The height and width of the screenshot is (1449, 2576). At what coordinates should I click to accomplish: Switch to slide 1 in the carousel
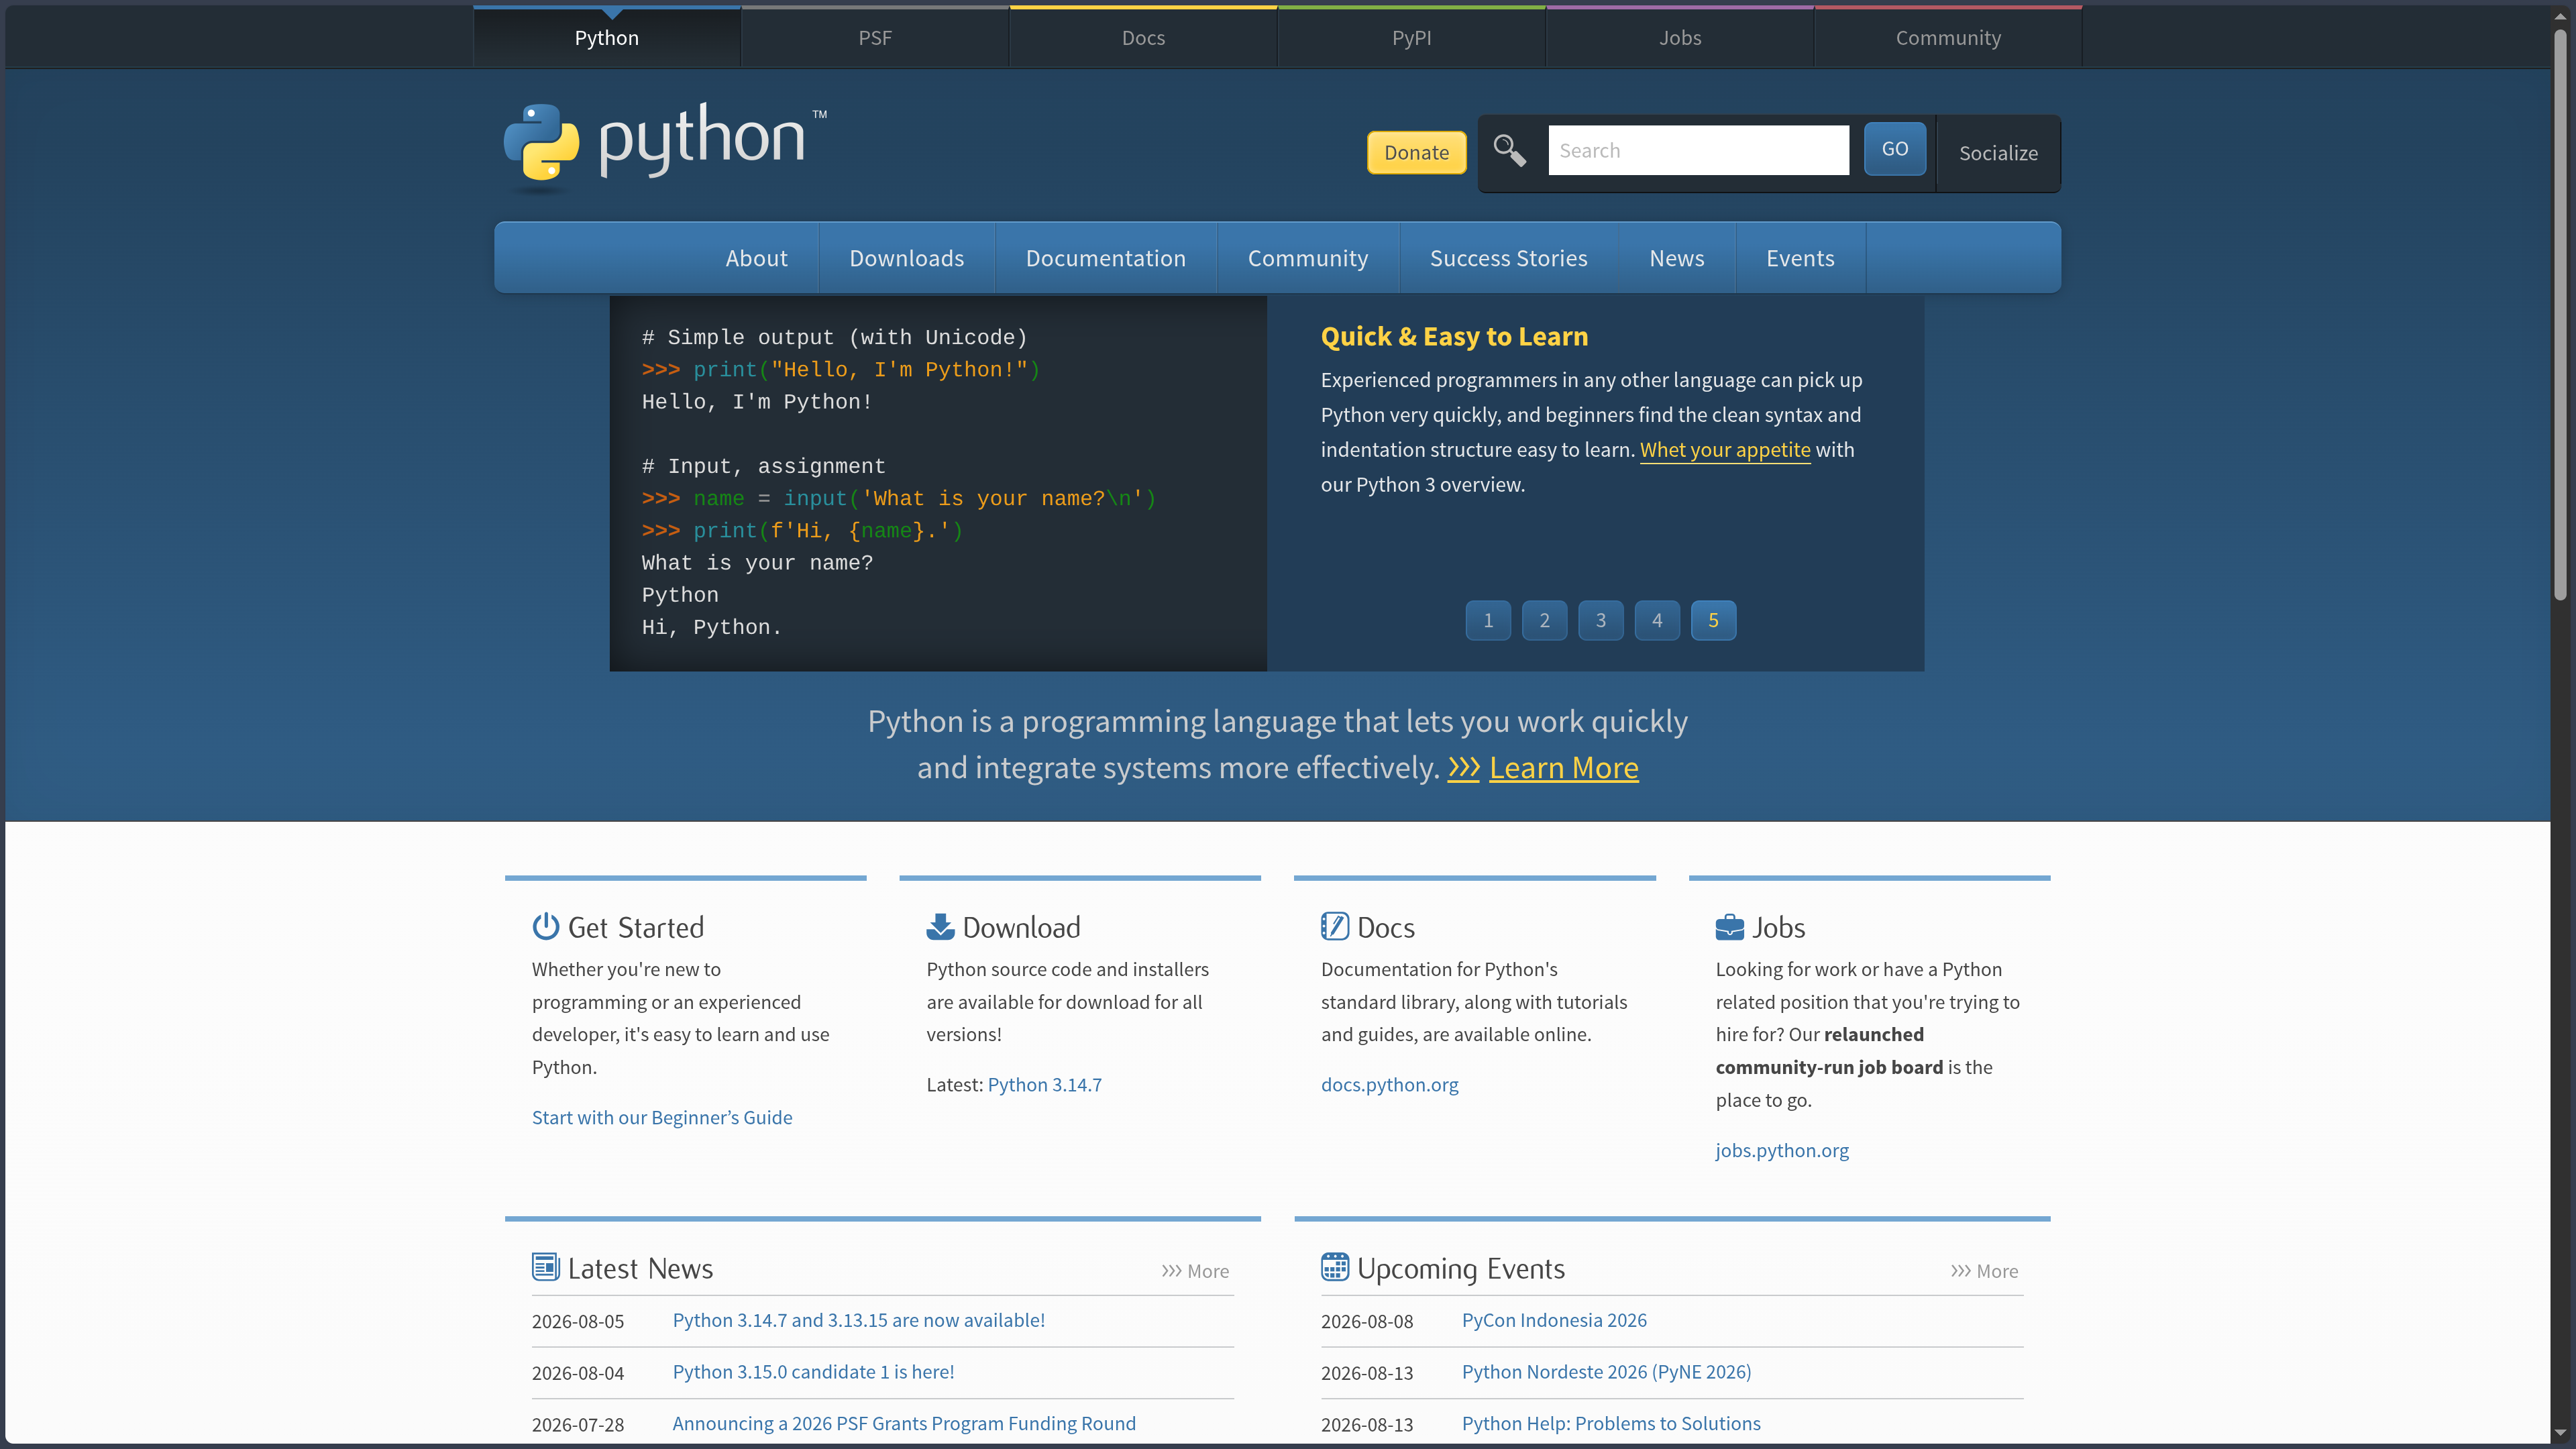point(1488,620)
